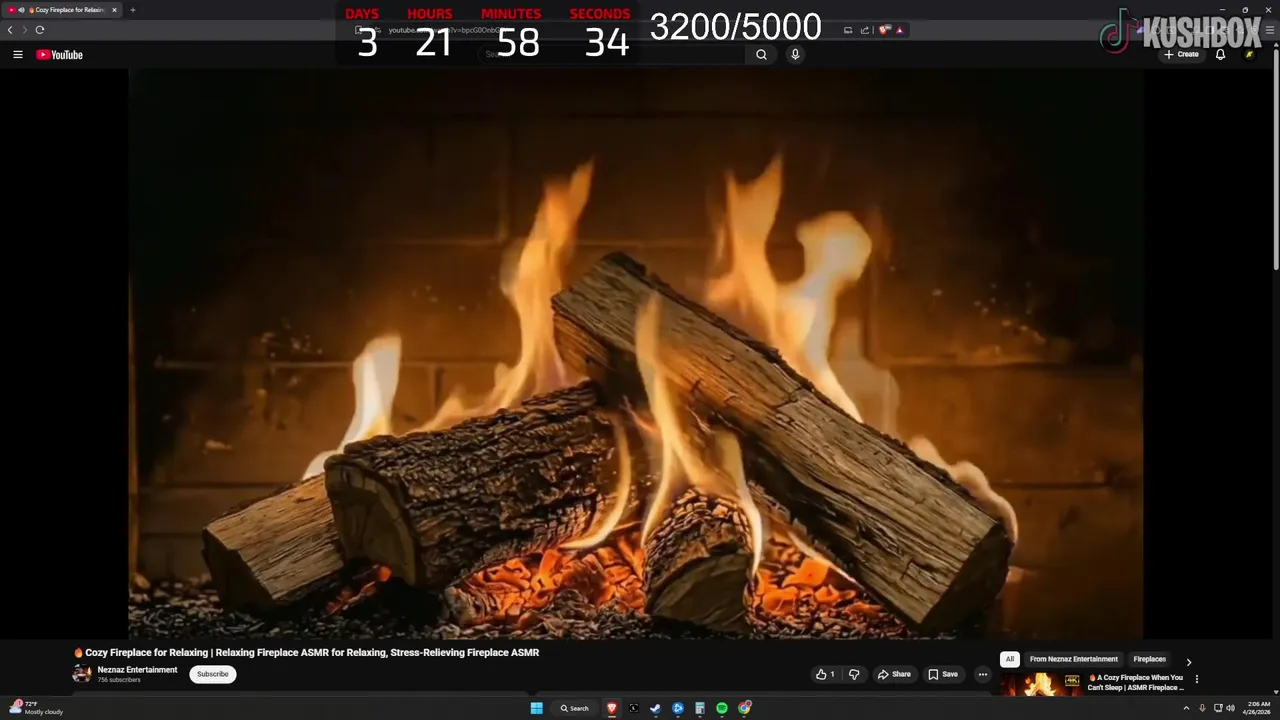
Task: Start voice search with the microphone icon
Action: 795,55
